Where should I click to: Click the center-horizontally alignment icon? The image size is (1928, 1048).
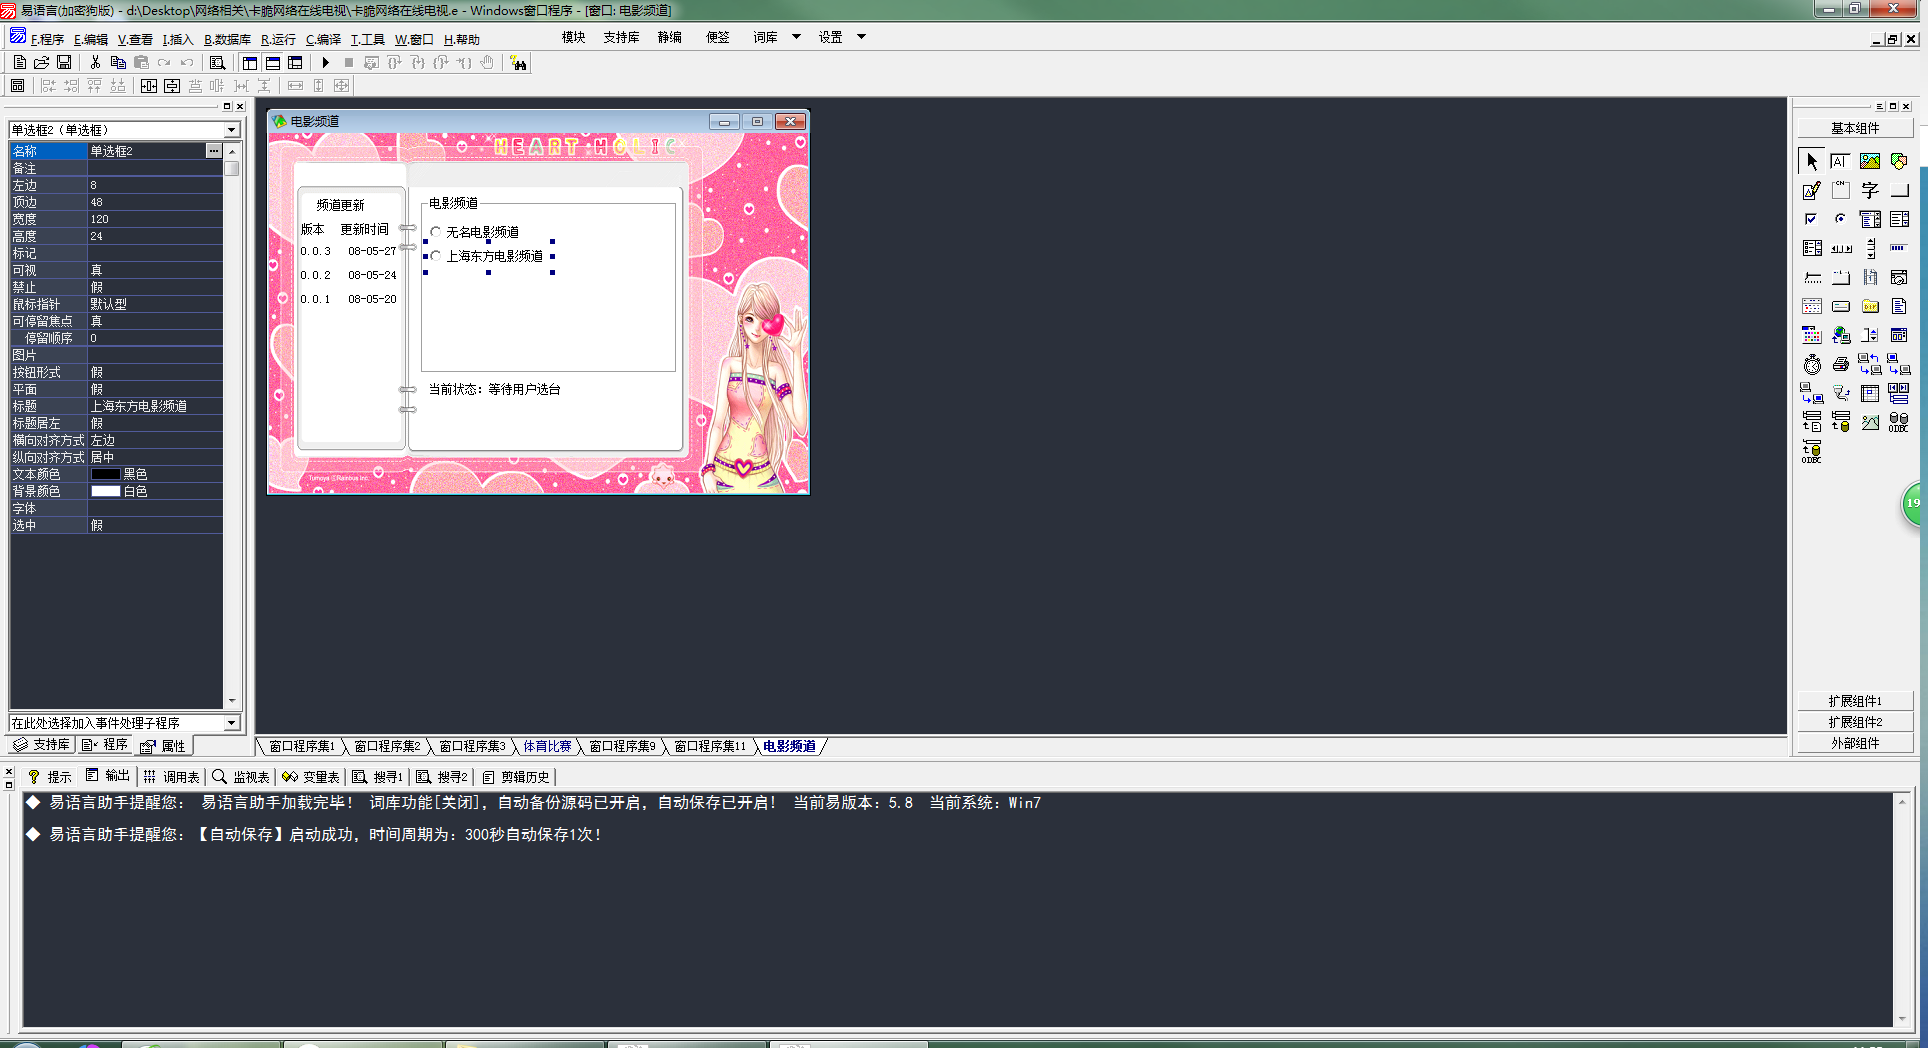pyautogui.click(x=148, y=86)
